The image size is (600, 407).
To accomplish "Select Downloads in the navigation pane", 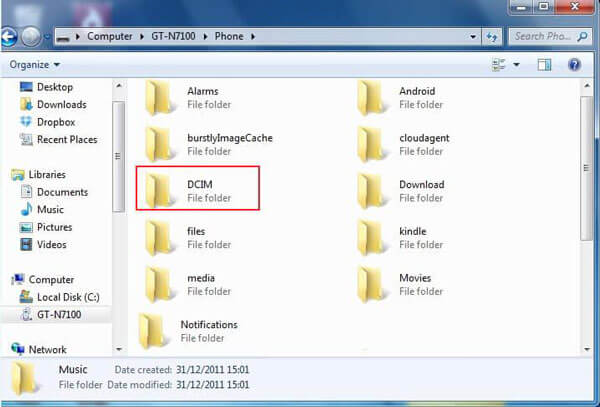I will point(53,104).
